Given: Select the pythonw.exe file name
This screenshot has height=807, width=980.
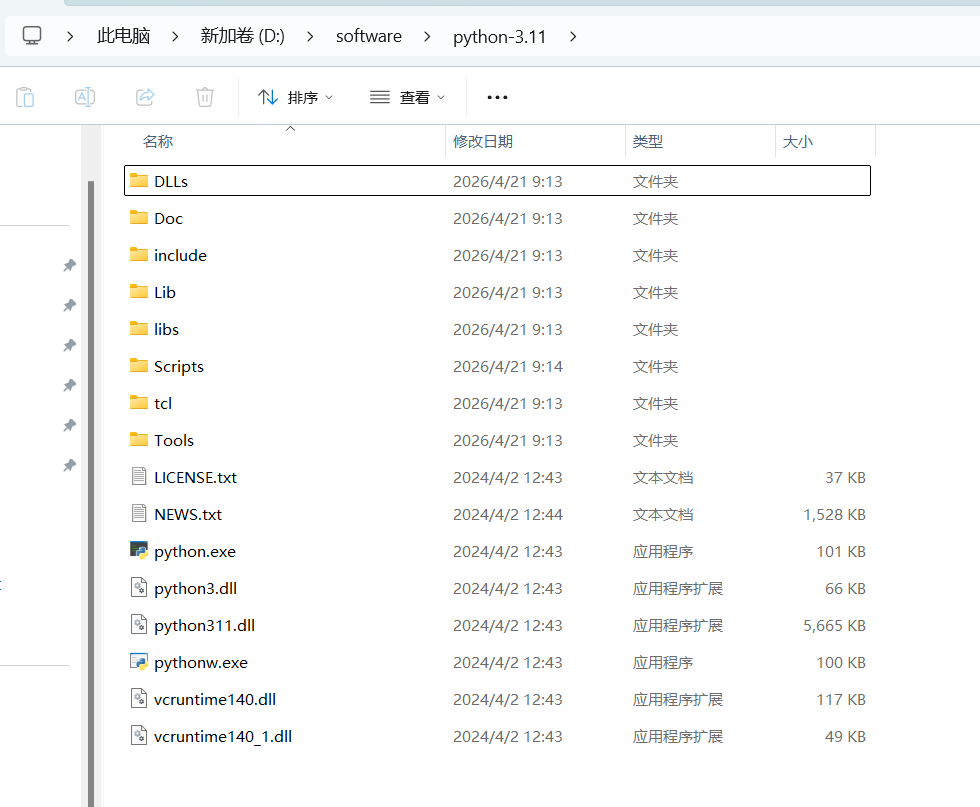Looking at the screenshot, I should (x=201, y=662).
